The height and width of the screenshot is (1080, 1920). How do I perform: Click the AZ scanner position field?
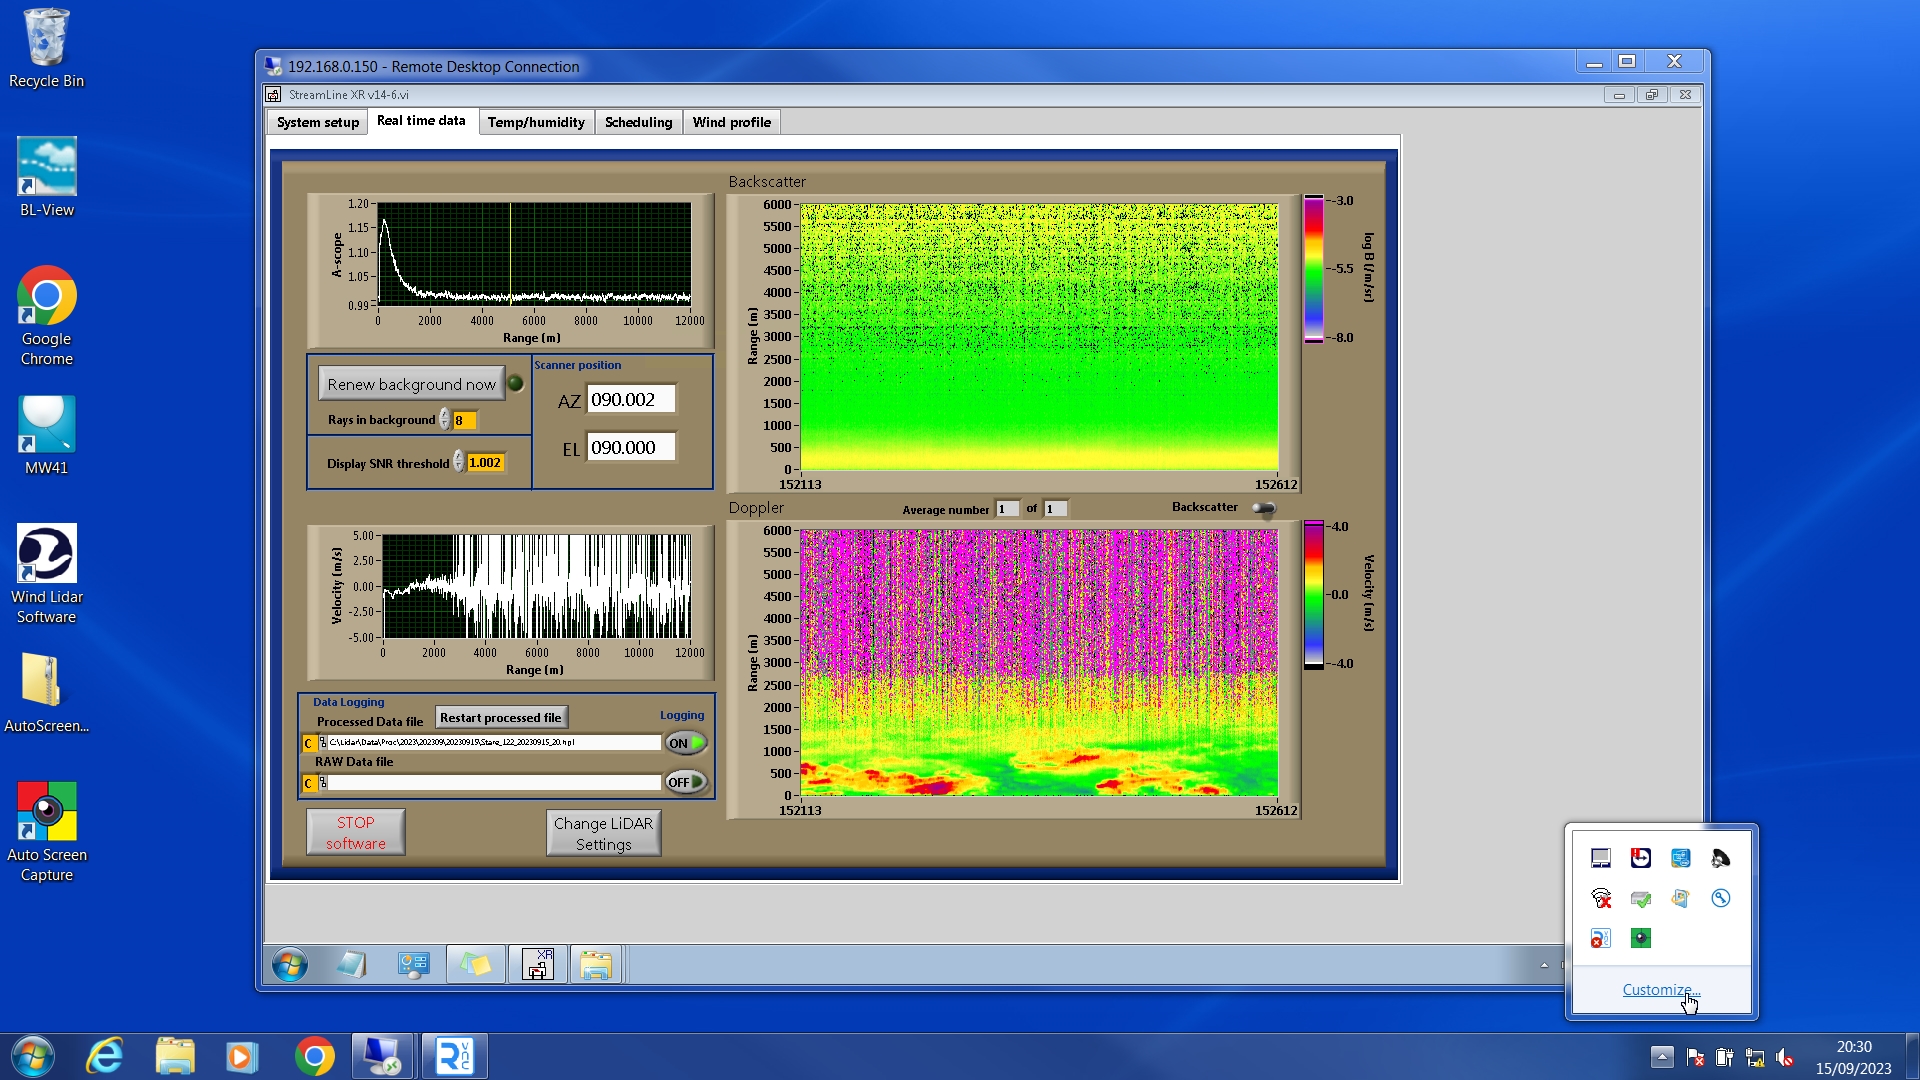[631, 399]
